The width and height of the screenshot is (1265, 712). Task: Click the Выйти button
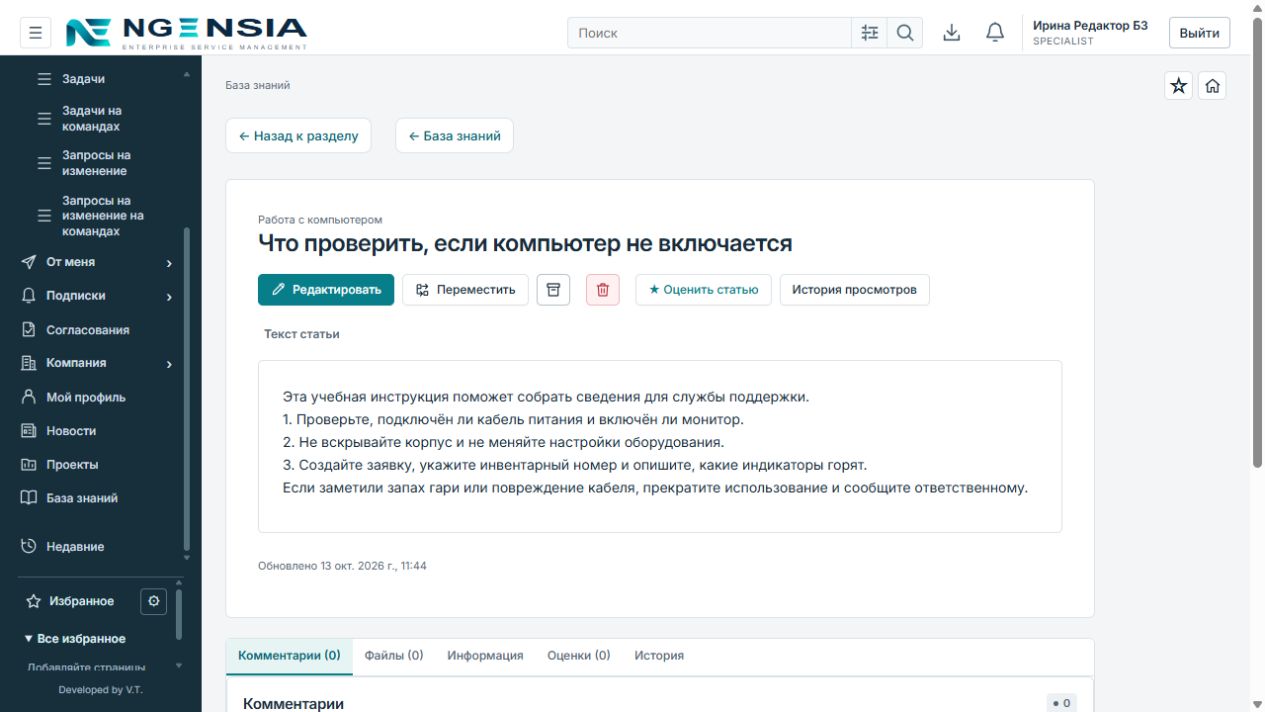coord(1199,33)
